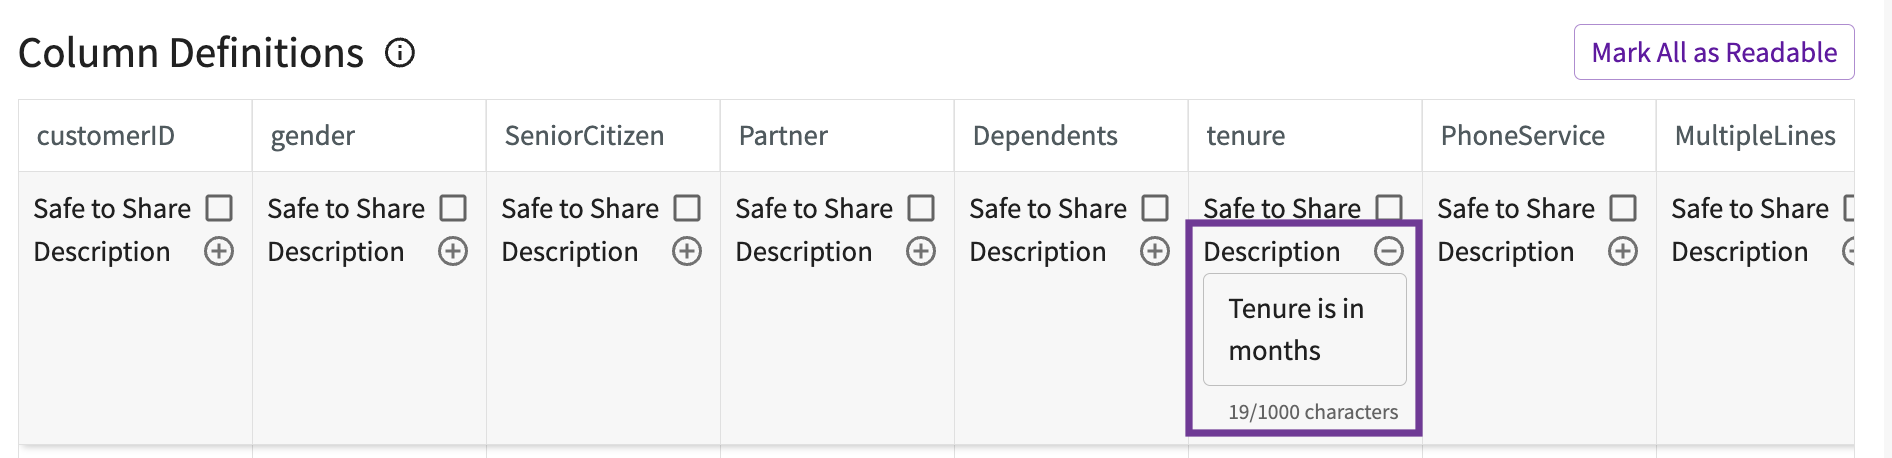Mark Partner as Safe to Share
Screen dimensions: 1892x458
(x=921, y=208)
